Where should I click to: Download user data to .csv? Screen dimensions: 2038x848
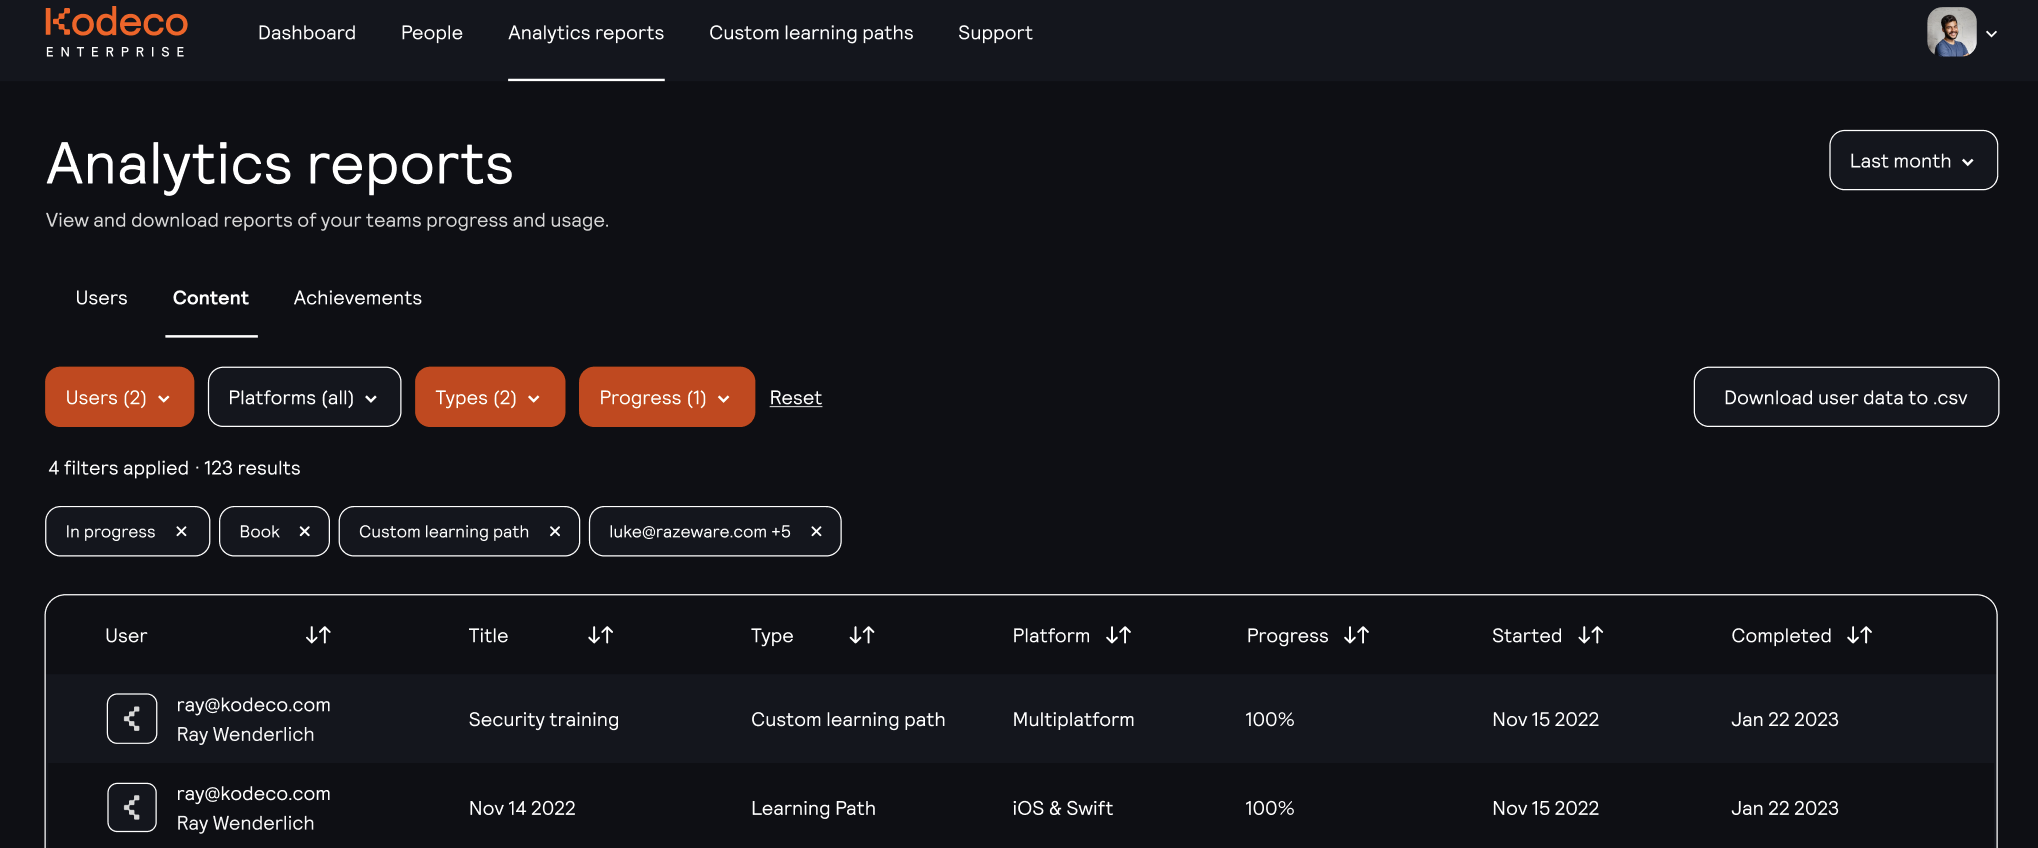[x=1846, y=397]
